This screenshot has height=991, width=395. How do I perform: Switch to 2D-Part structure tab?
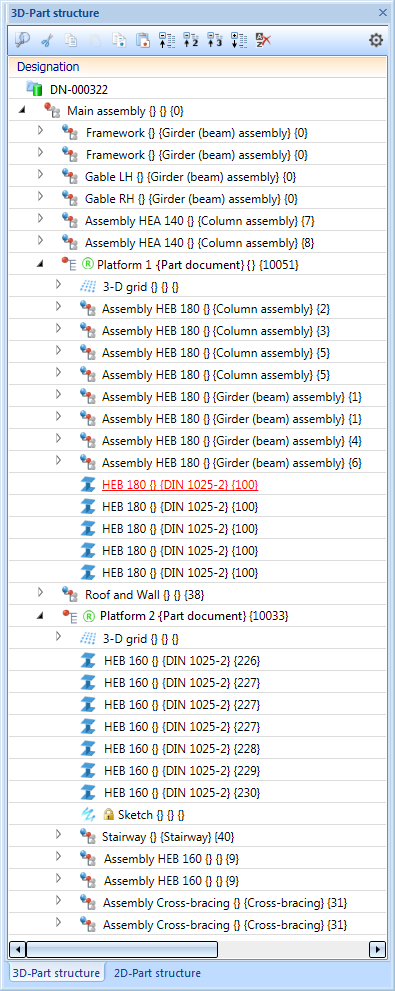click(x=157, y=973)
